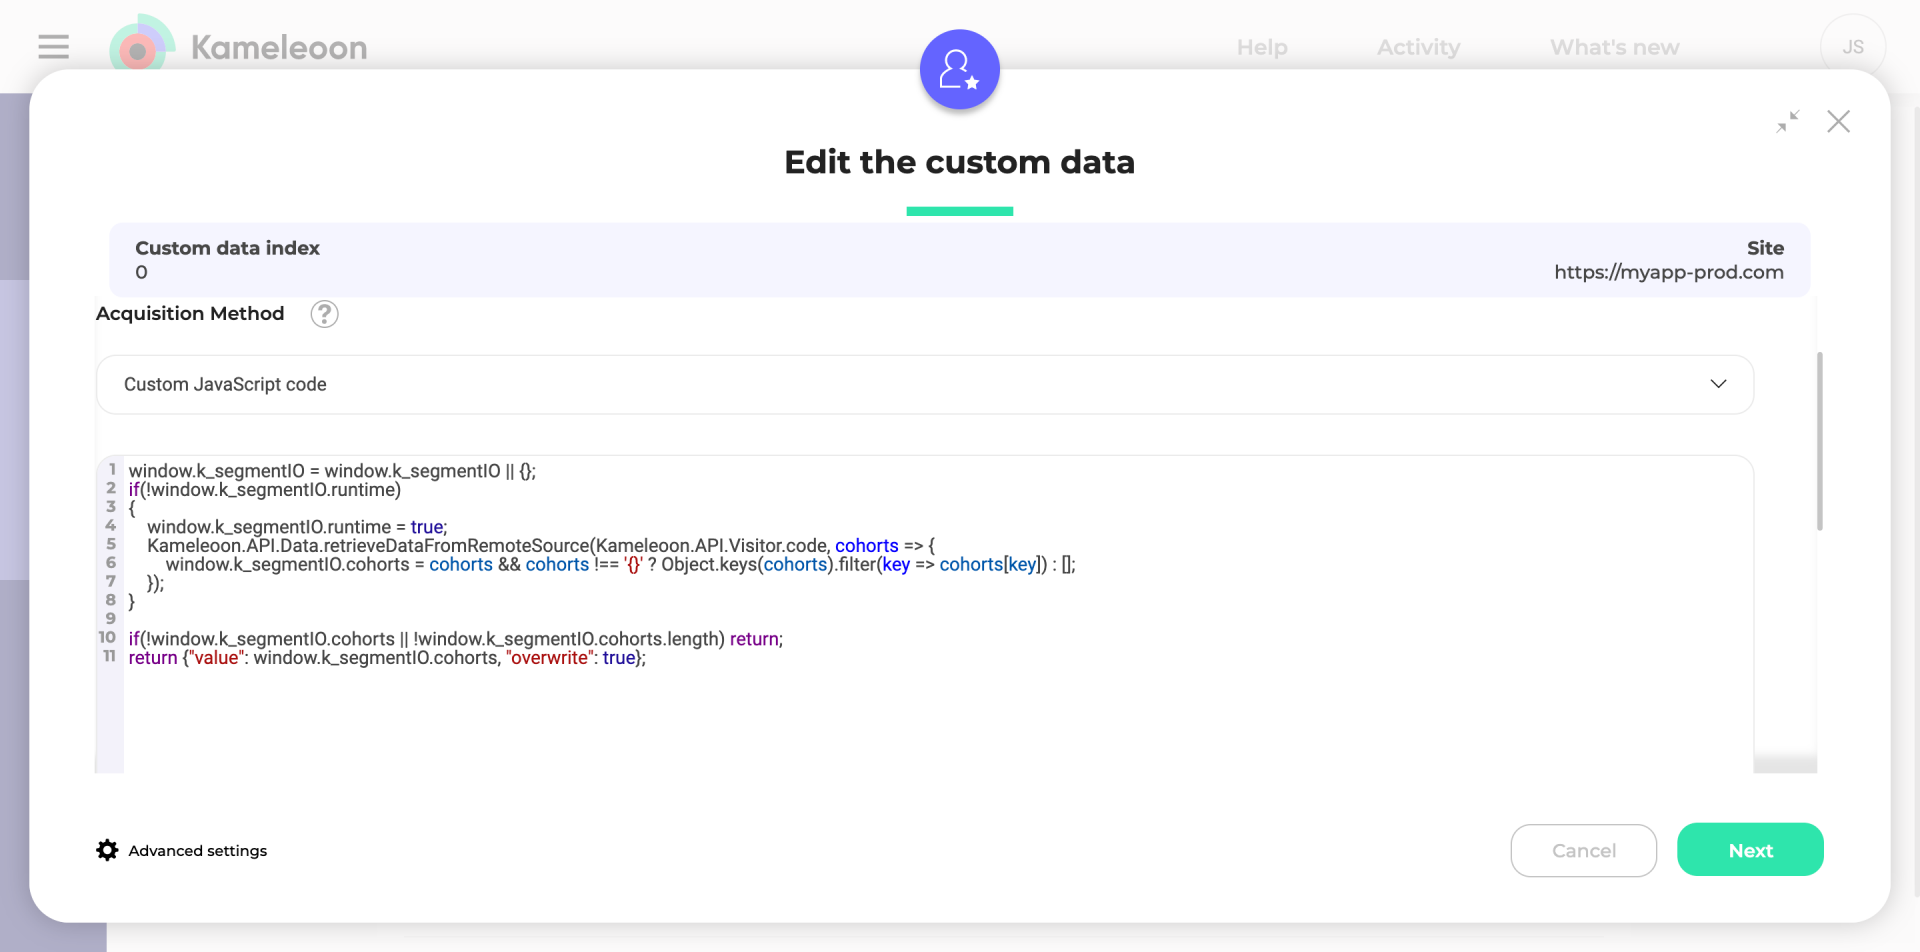Open Advanced settings via the gear icon
1920x952 pixels.
click(x=107, y=850)
